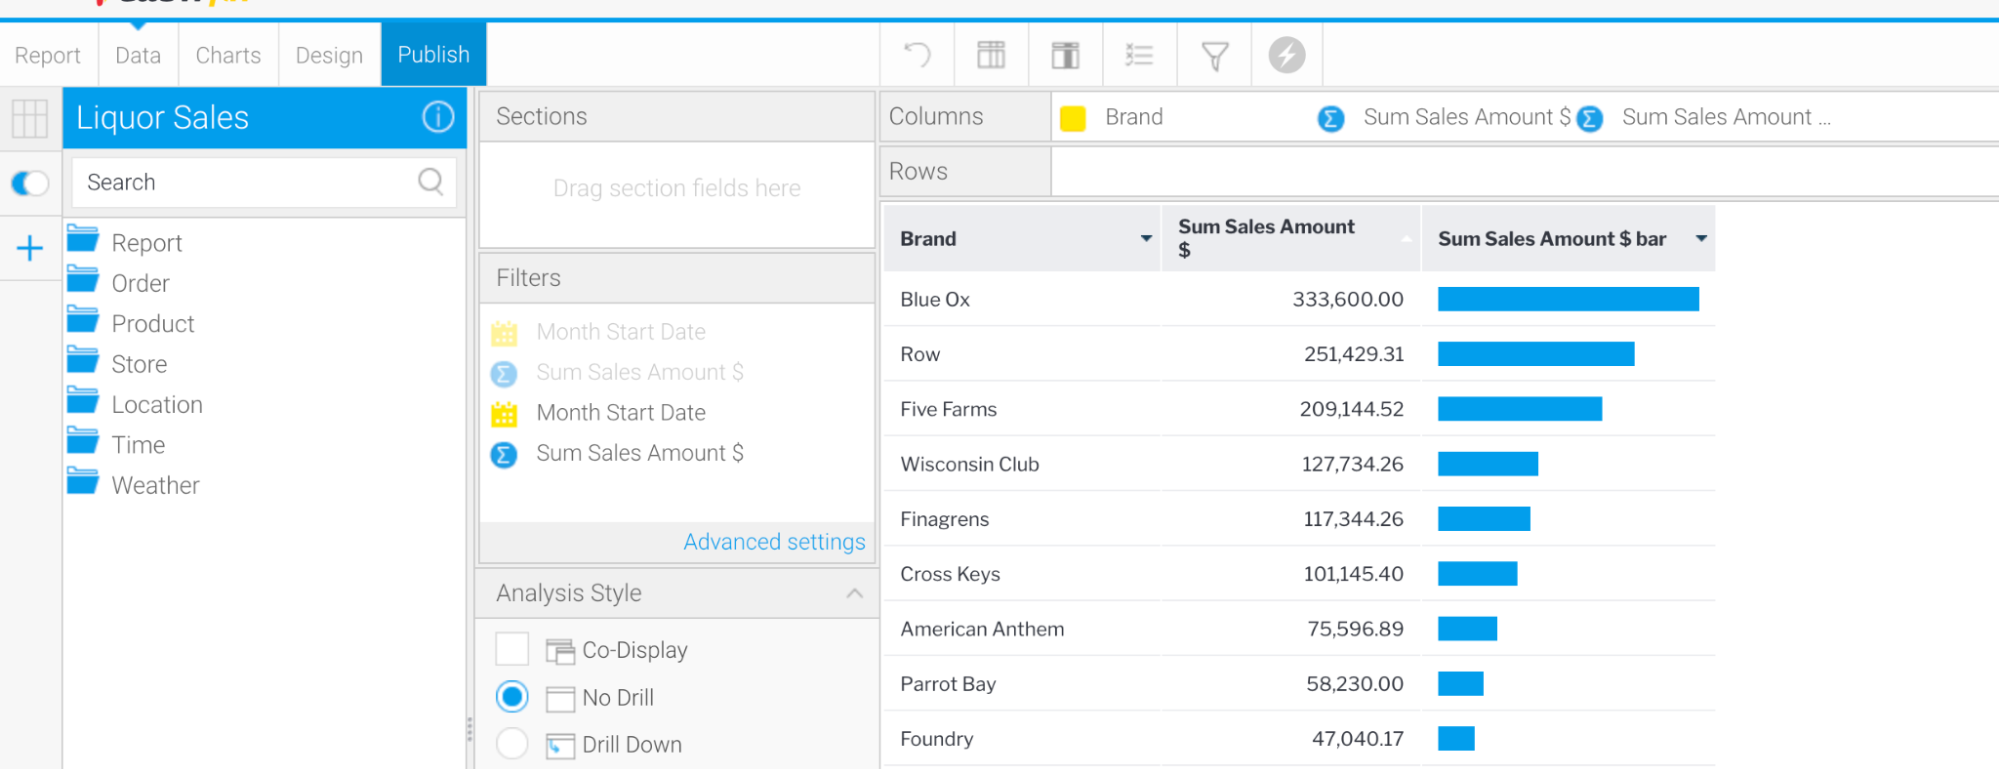Viewport: 1999px width, 770px height.
Task: Collapse the Analysis Style section
Action: coord(854,593)
